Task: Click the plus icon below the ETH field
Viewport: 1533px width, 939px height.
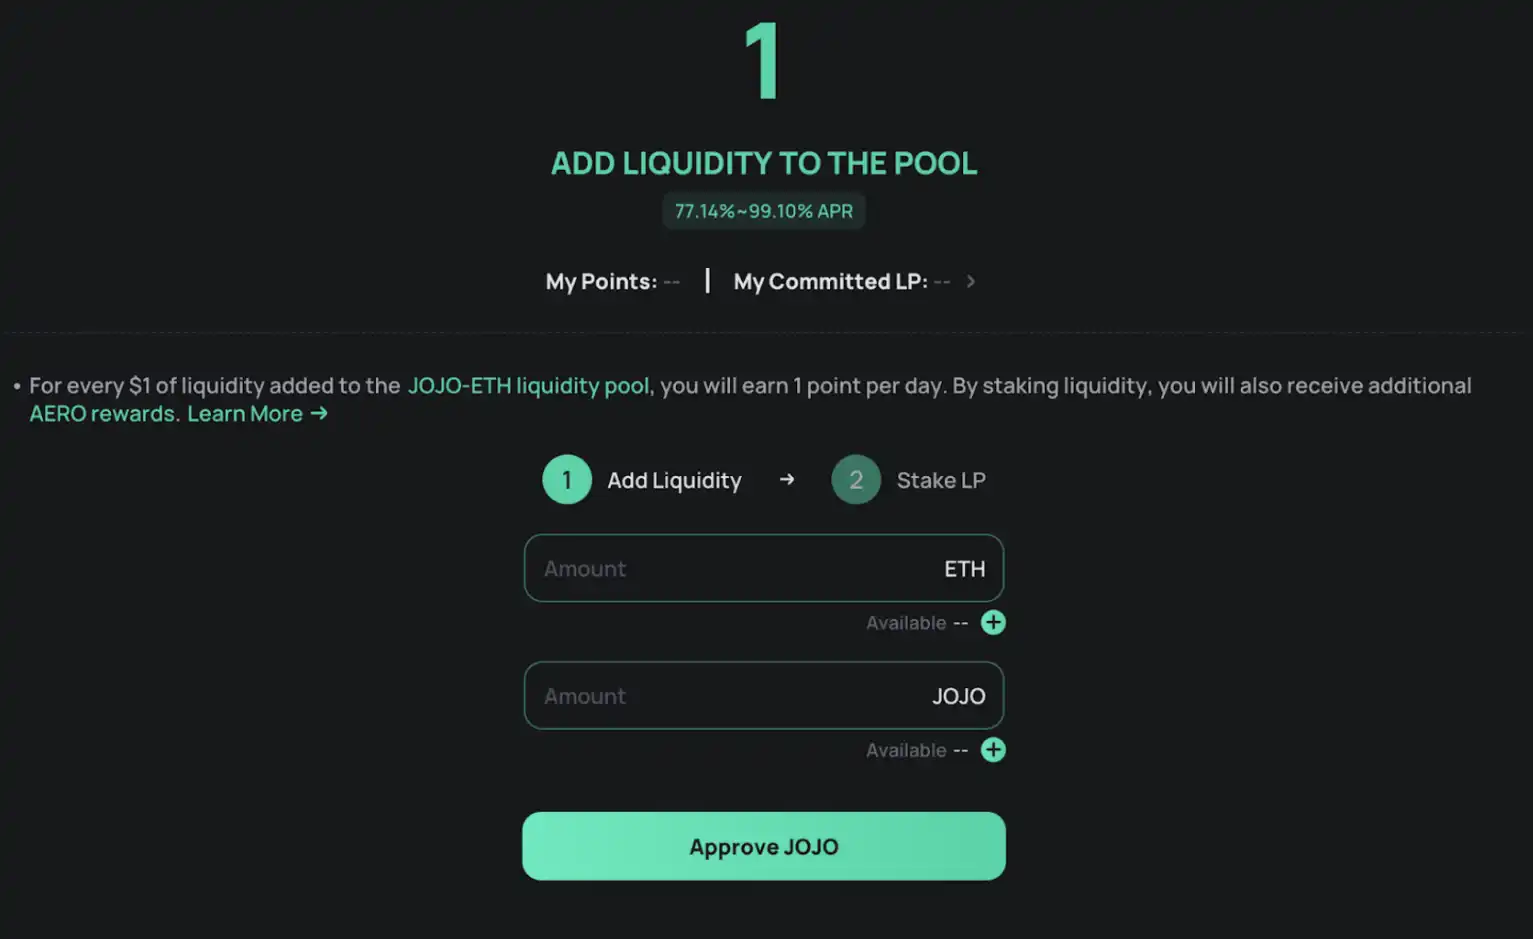Action: (x=992, y=623)
